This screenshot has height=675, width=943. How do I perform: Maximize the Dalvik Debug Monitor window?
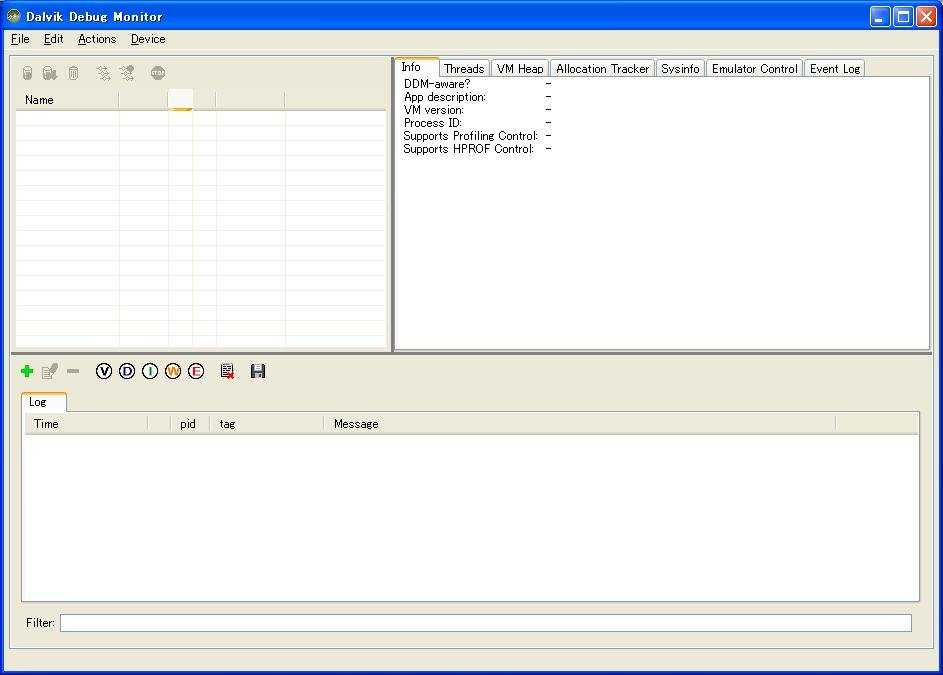pos(903,16)
